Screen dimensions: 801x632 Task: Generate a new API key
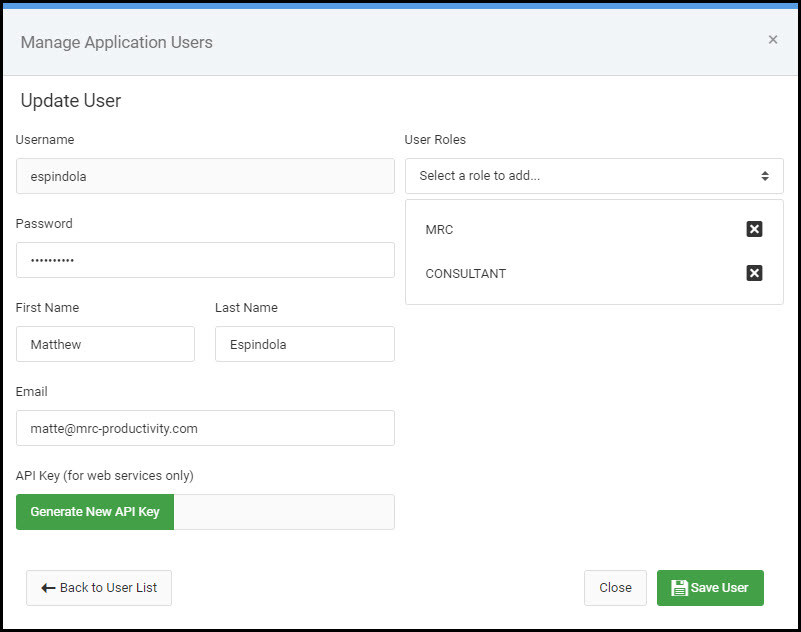[x=95, y=512]
